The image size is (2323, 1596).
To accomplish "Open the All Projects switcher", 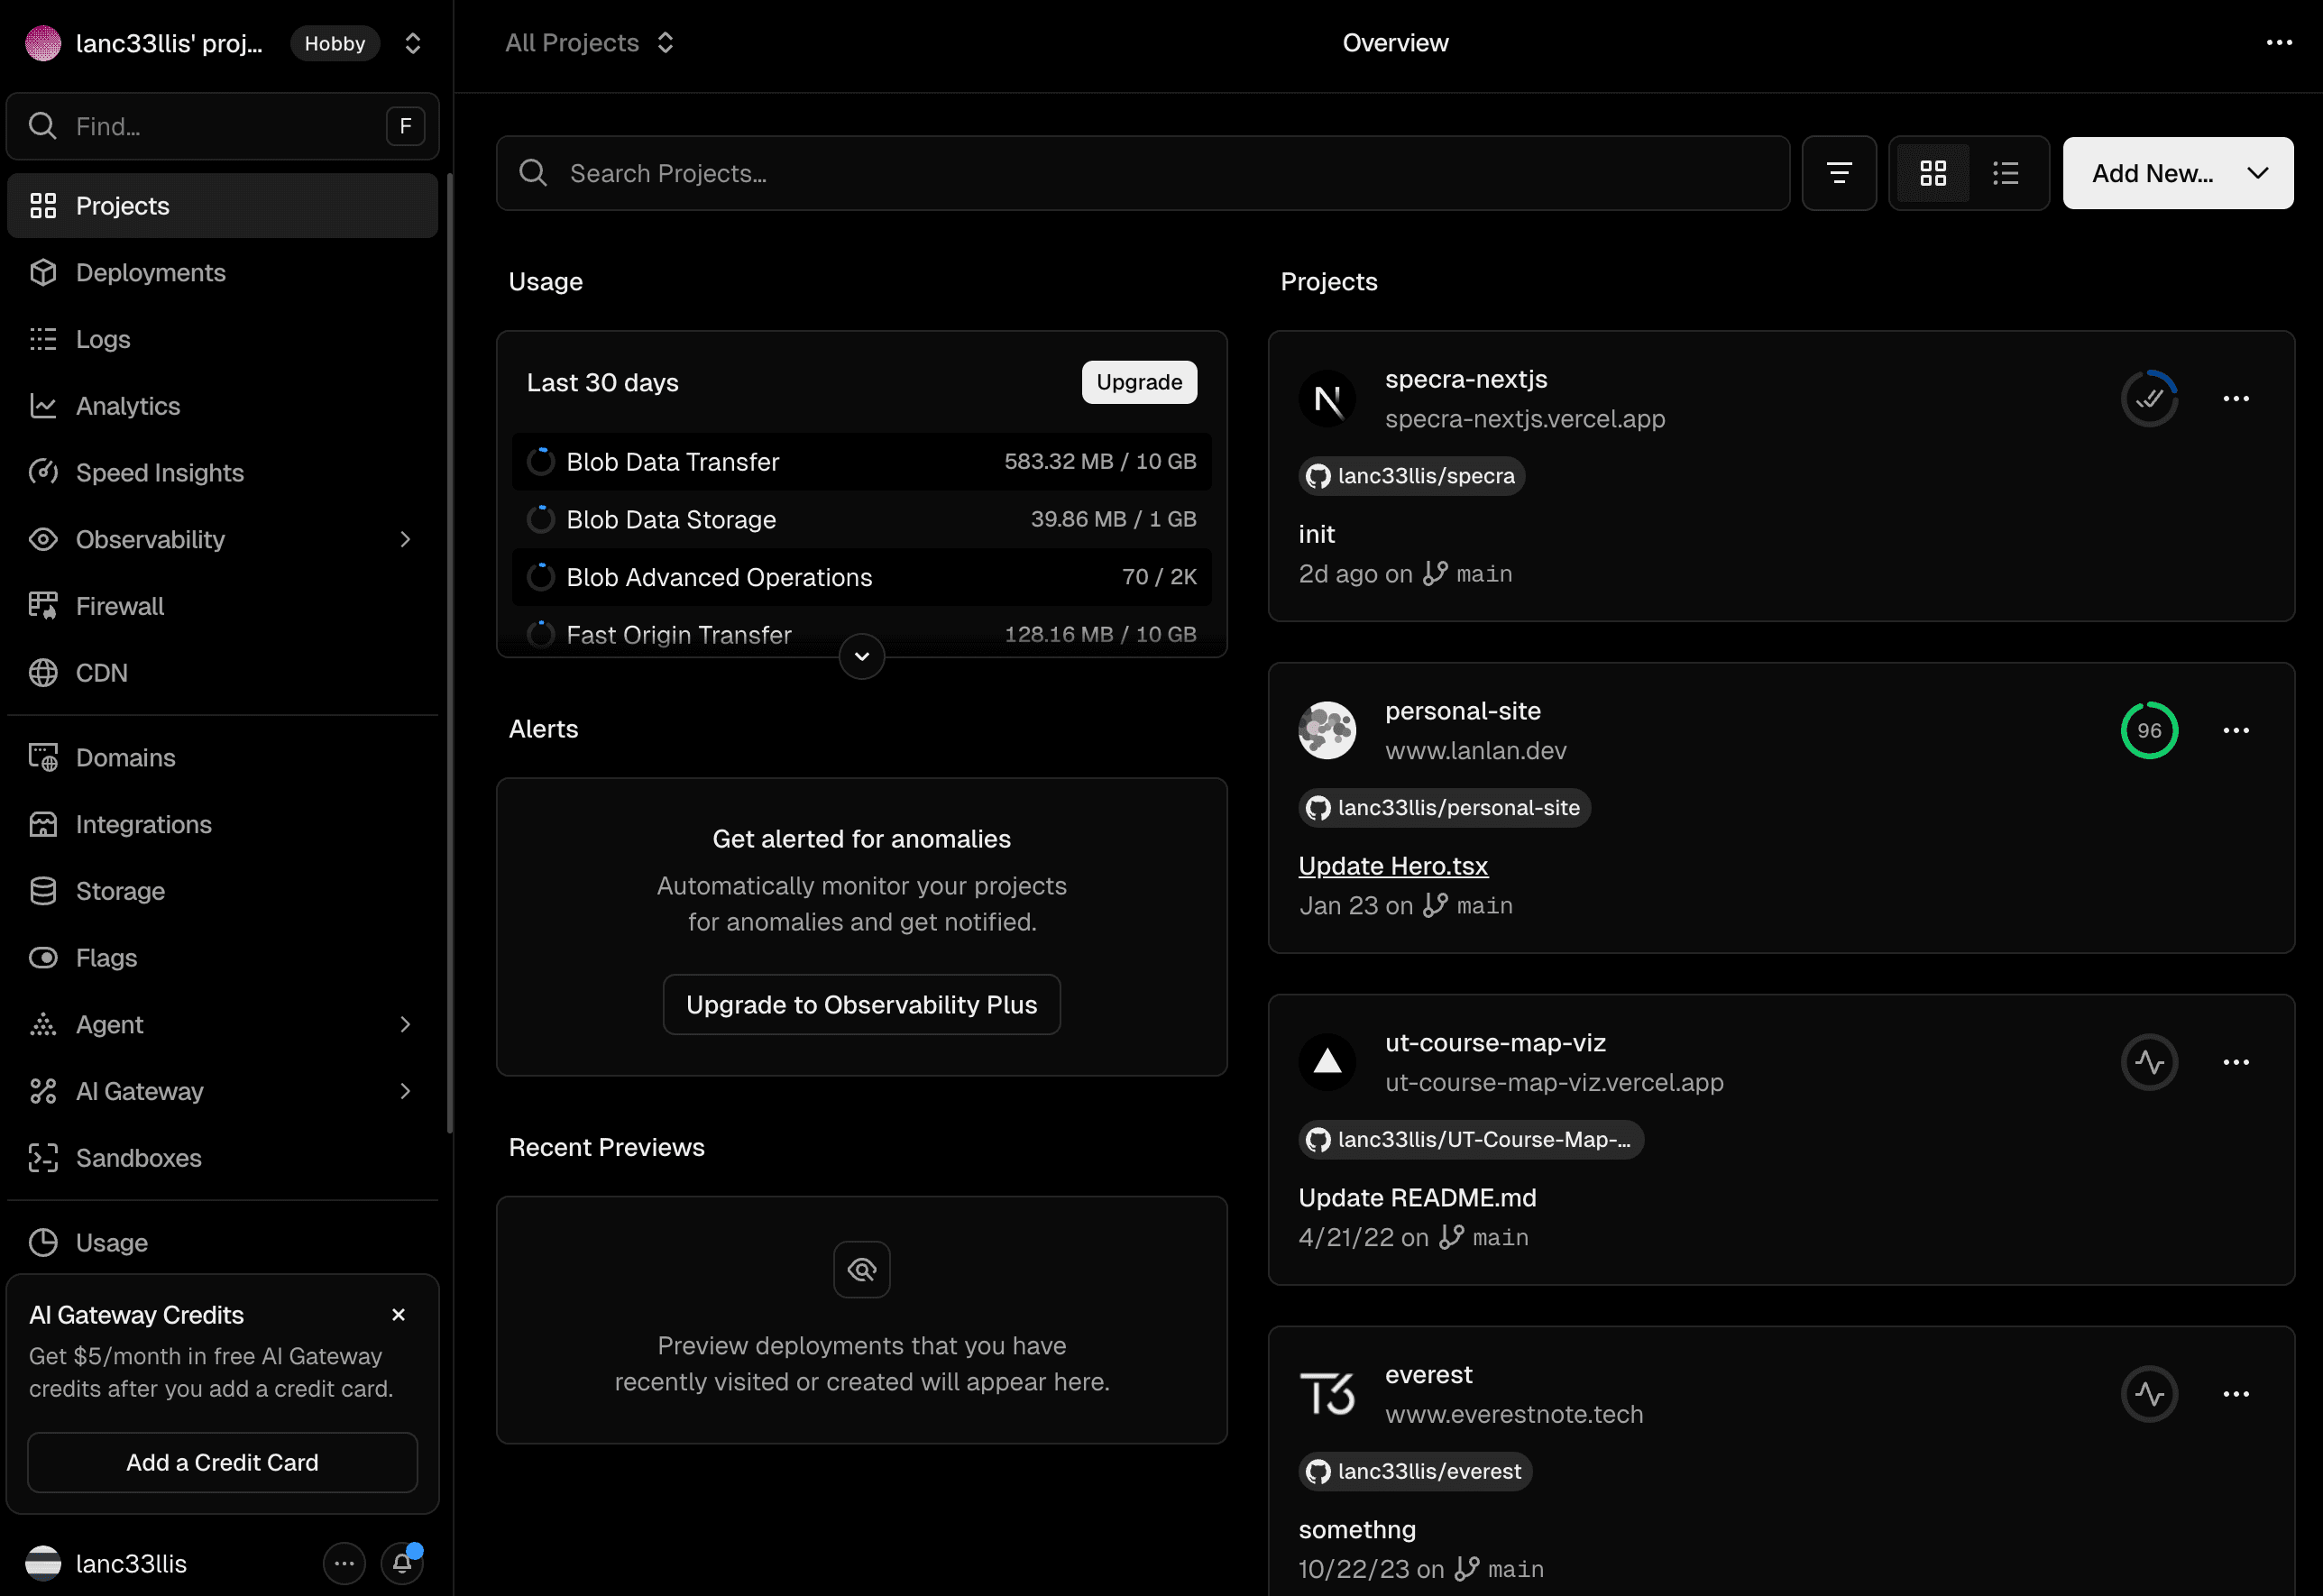I will [x=589, y=42].
